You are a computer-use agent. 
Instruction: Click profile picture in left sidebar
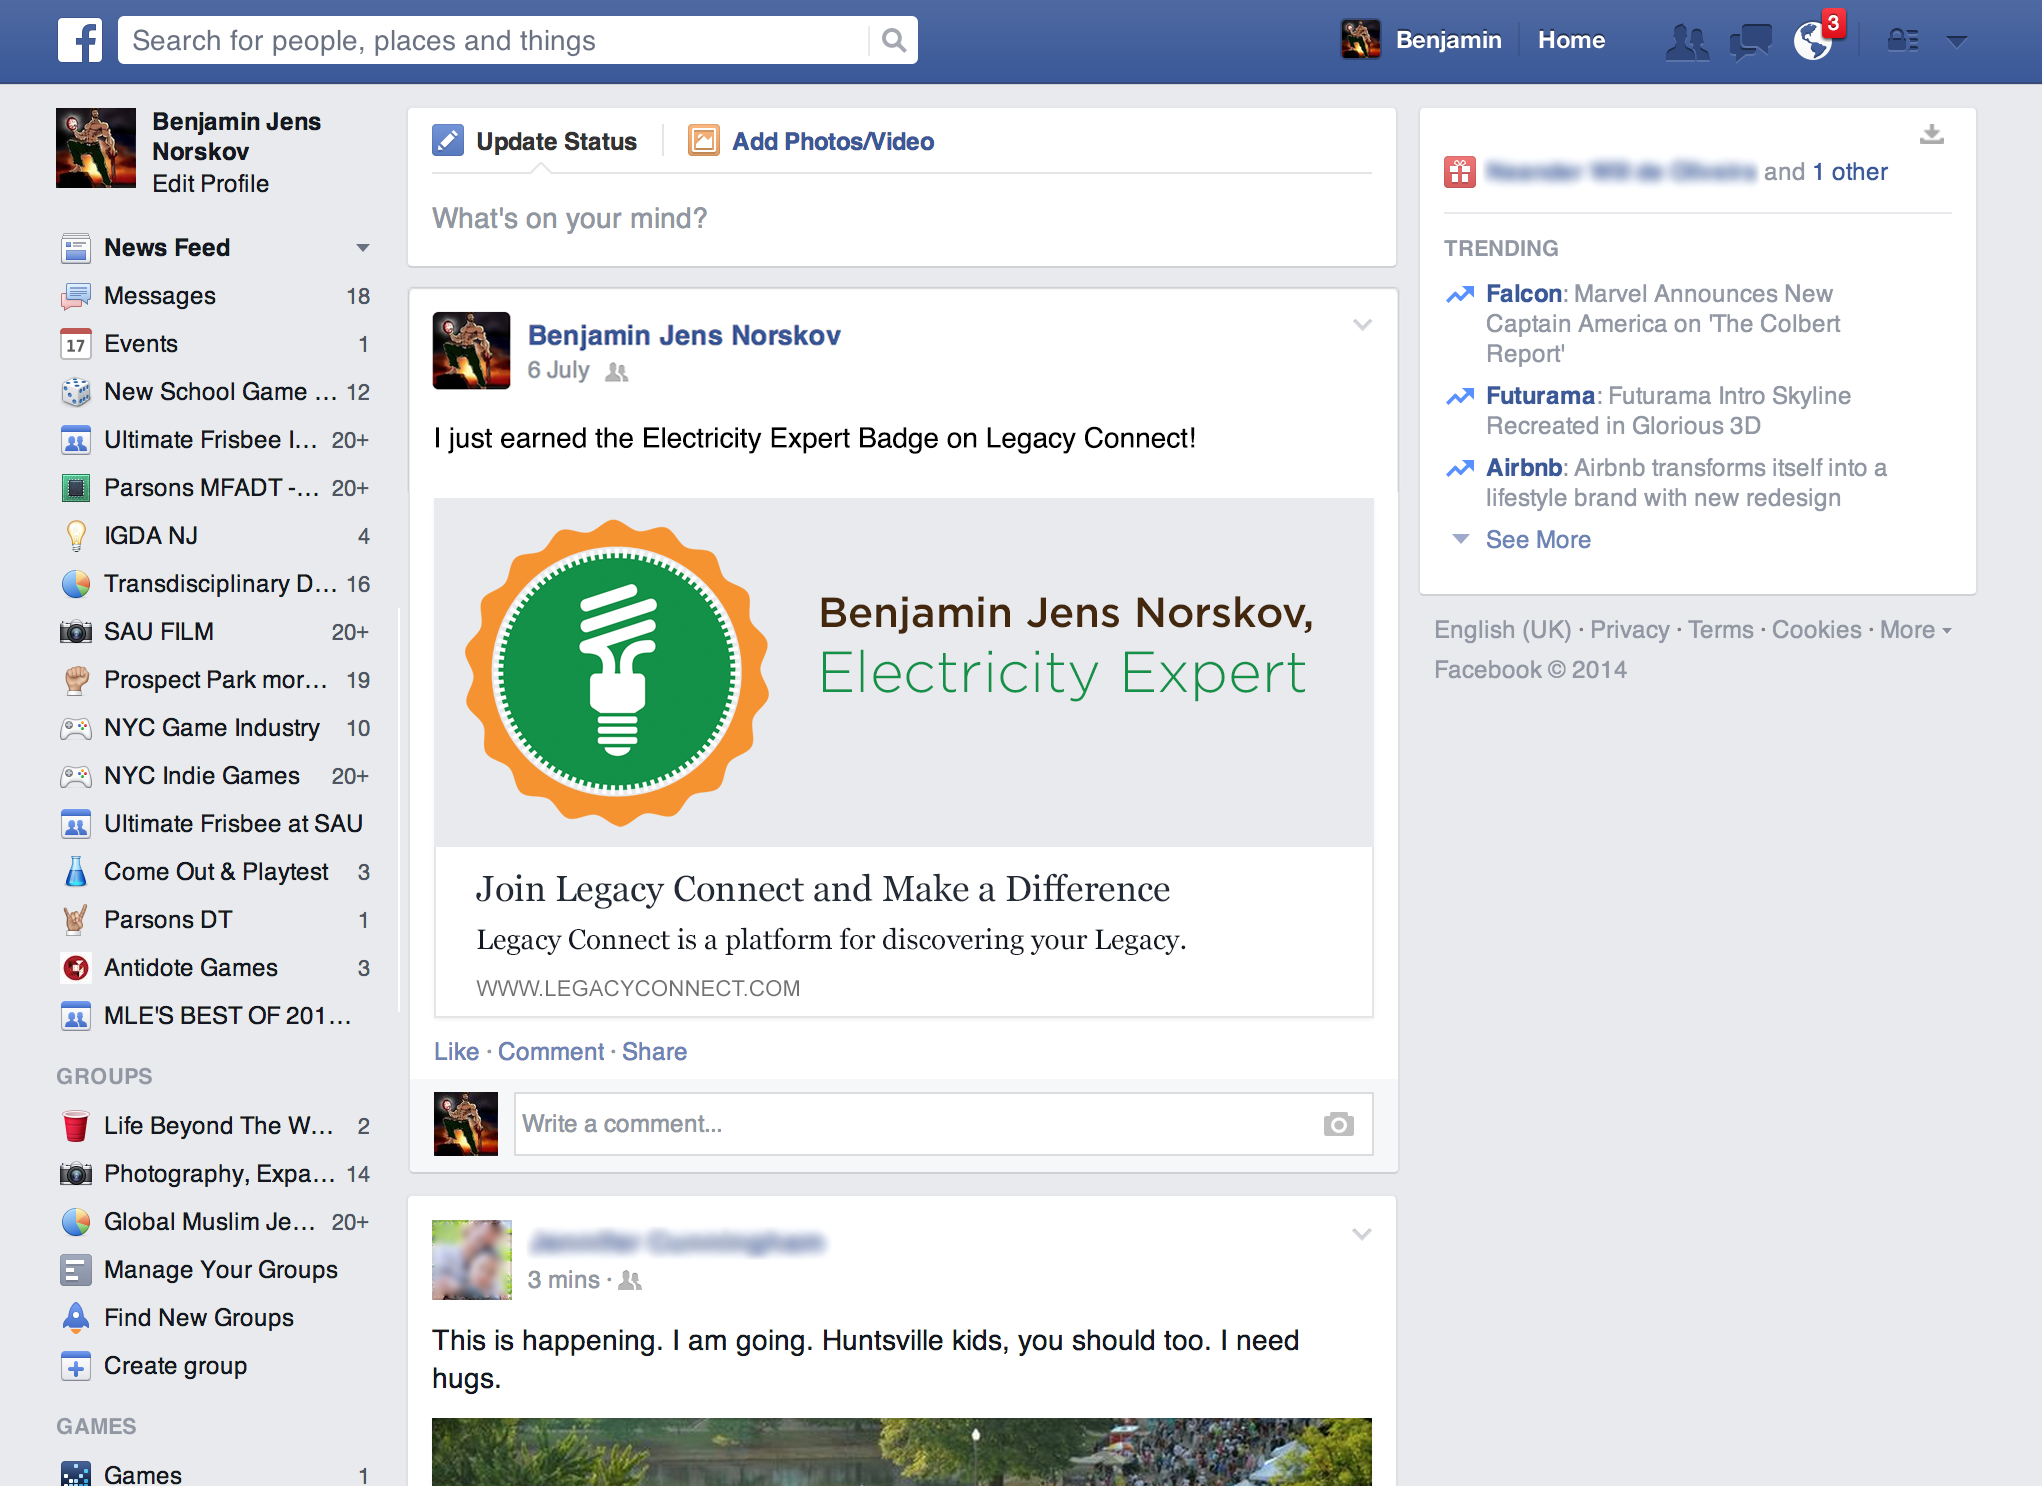[96, 148]
